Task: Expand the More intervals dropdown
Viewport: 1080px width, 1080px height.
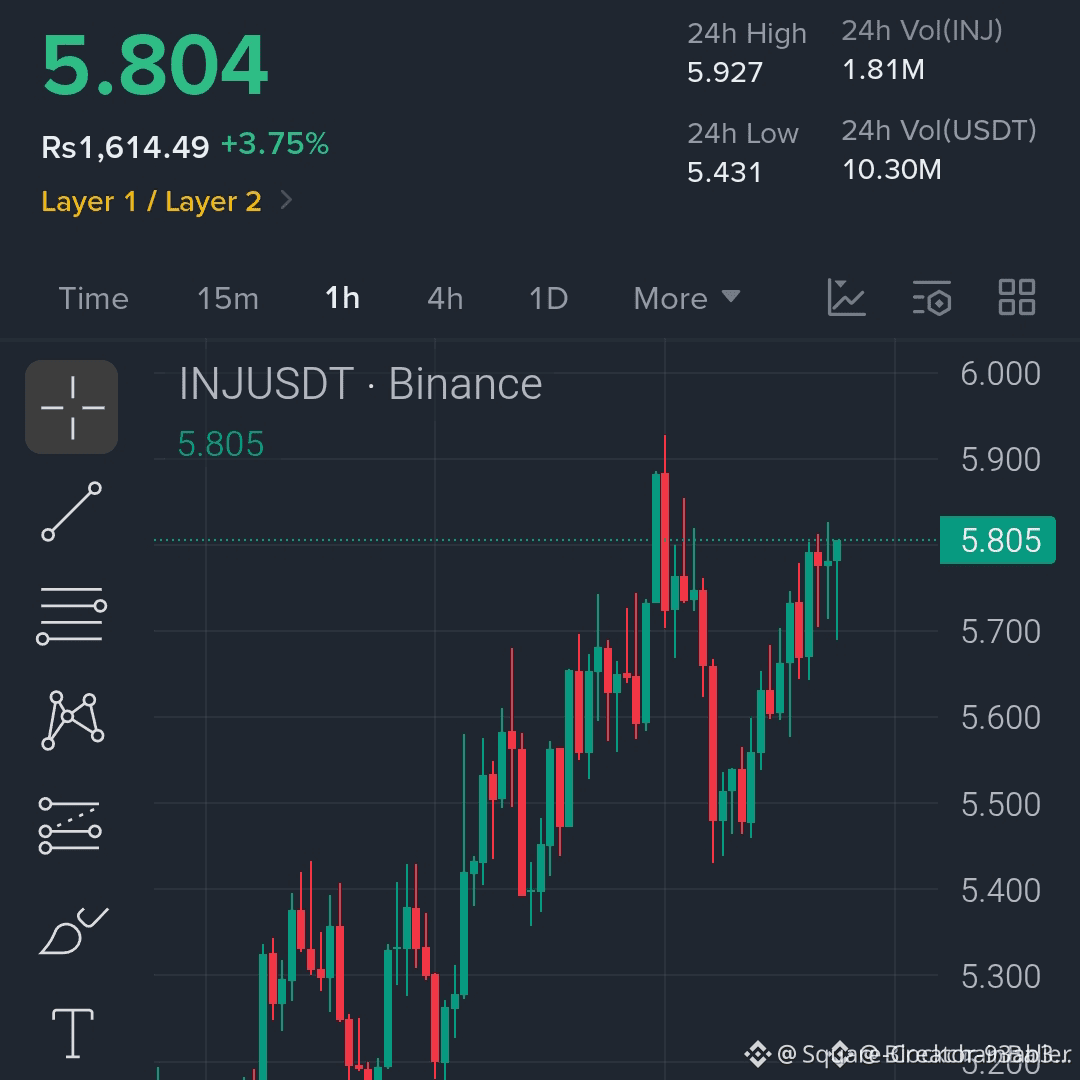Action: [687, 299]
